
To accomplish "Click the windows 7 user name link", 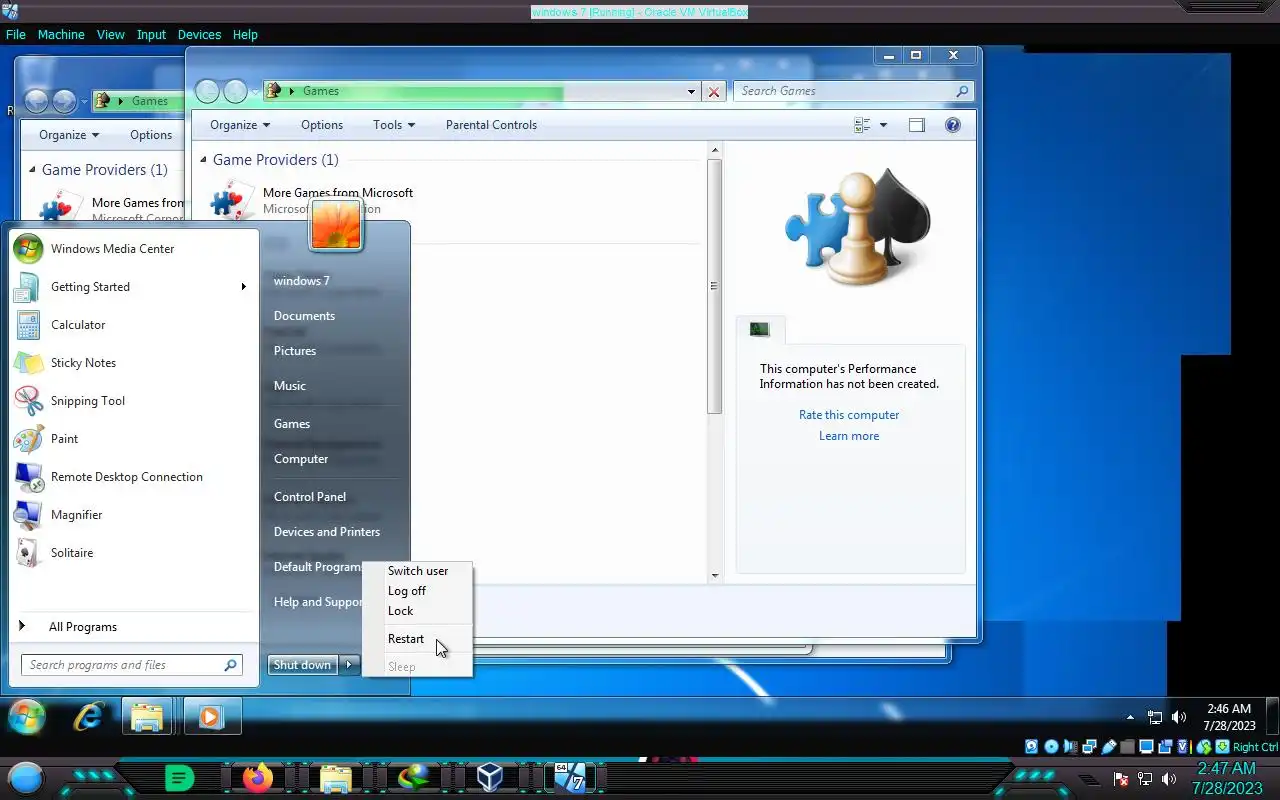I will tap(302, 281).
